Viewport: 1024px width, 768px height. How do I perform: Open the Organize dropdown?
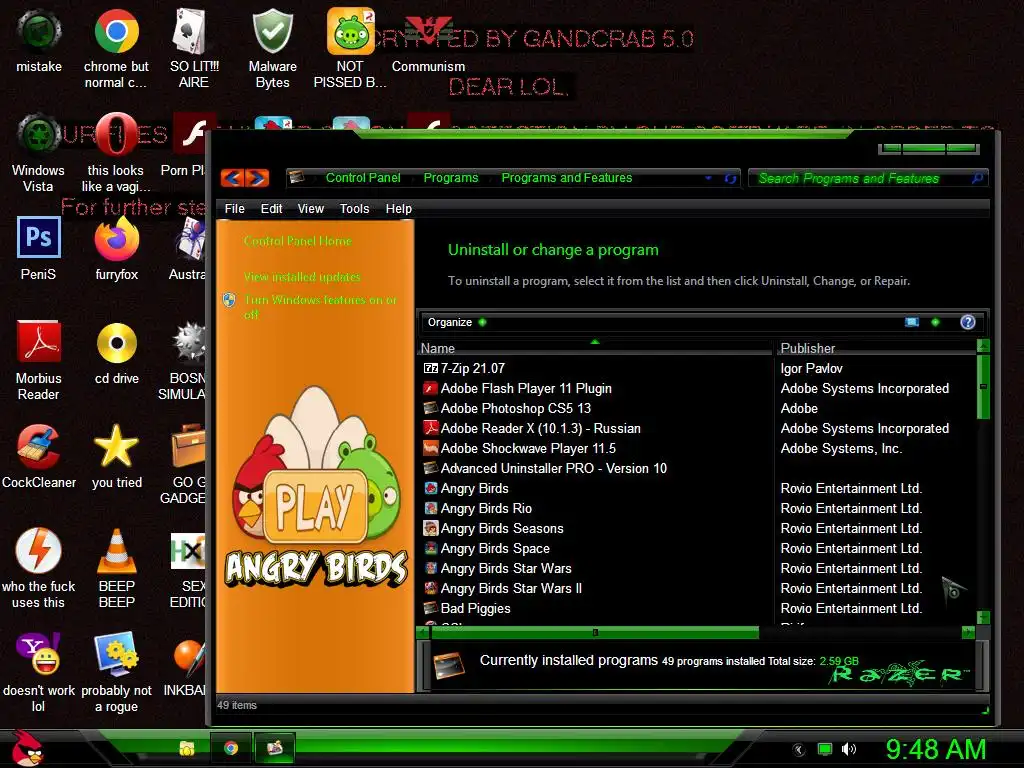pyautogui.click(x=456, y=322)
